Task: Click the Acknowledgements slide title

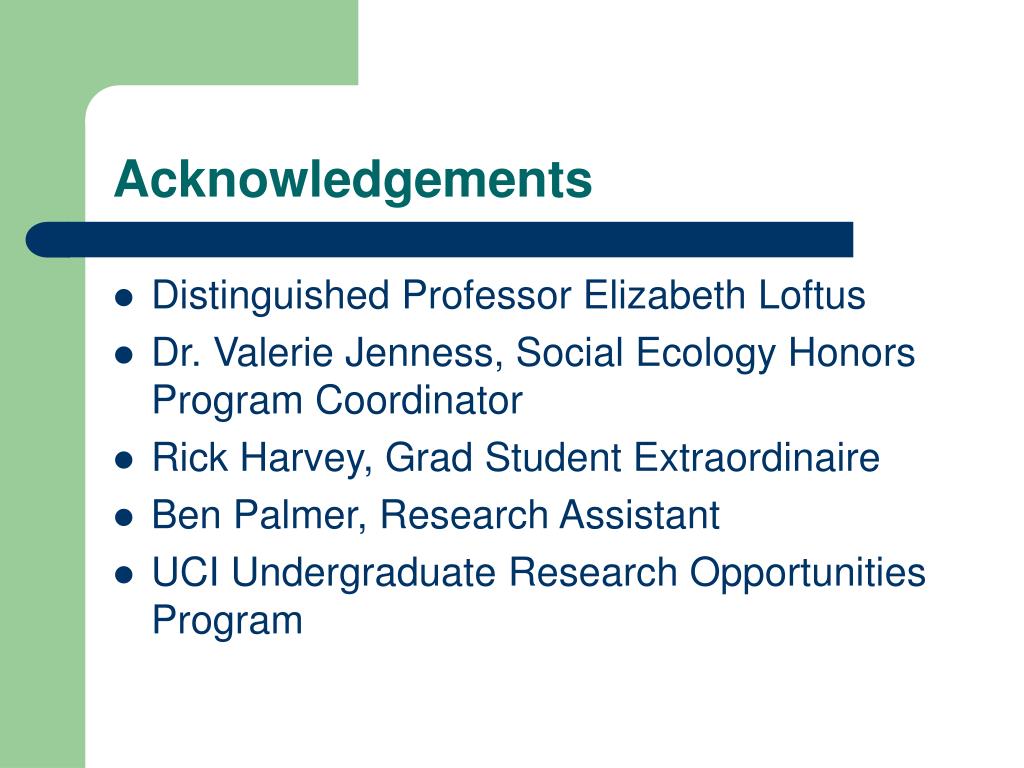Action: pos(353,180)
